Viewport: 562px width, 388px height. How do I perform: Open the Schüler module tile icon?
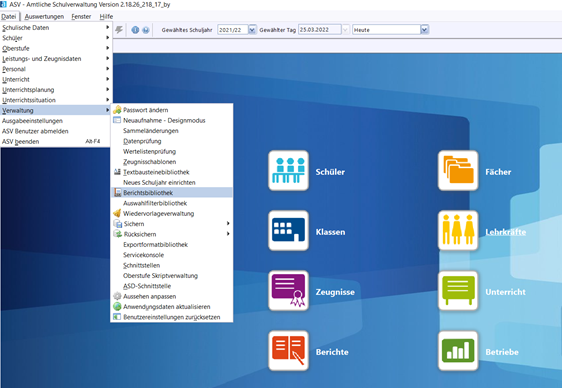tap(288, 171)
